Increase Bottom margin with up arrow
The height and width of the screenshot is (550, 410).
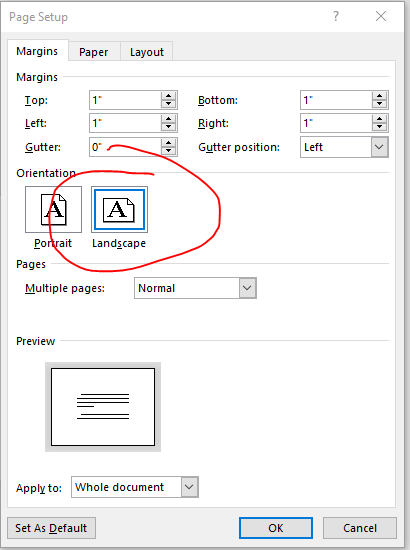[379, 96]
